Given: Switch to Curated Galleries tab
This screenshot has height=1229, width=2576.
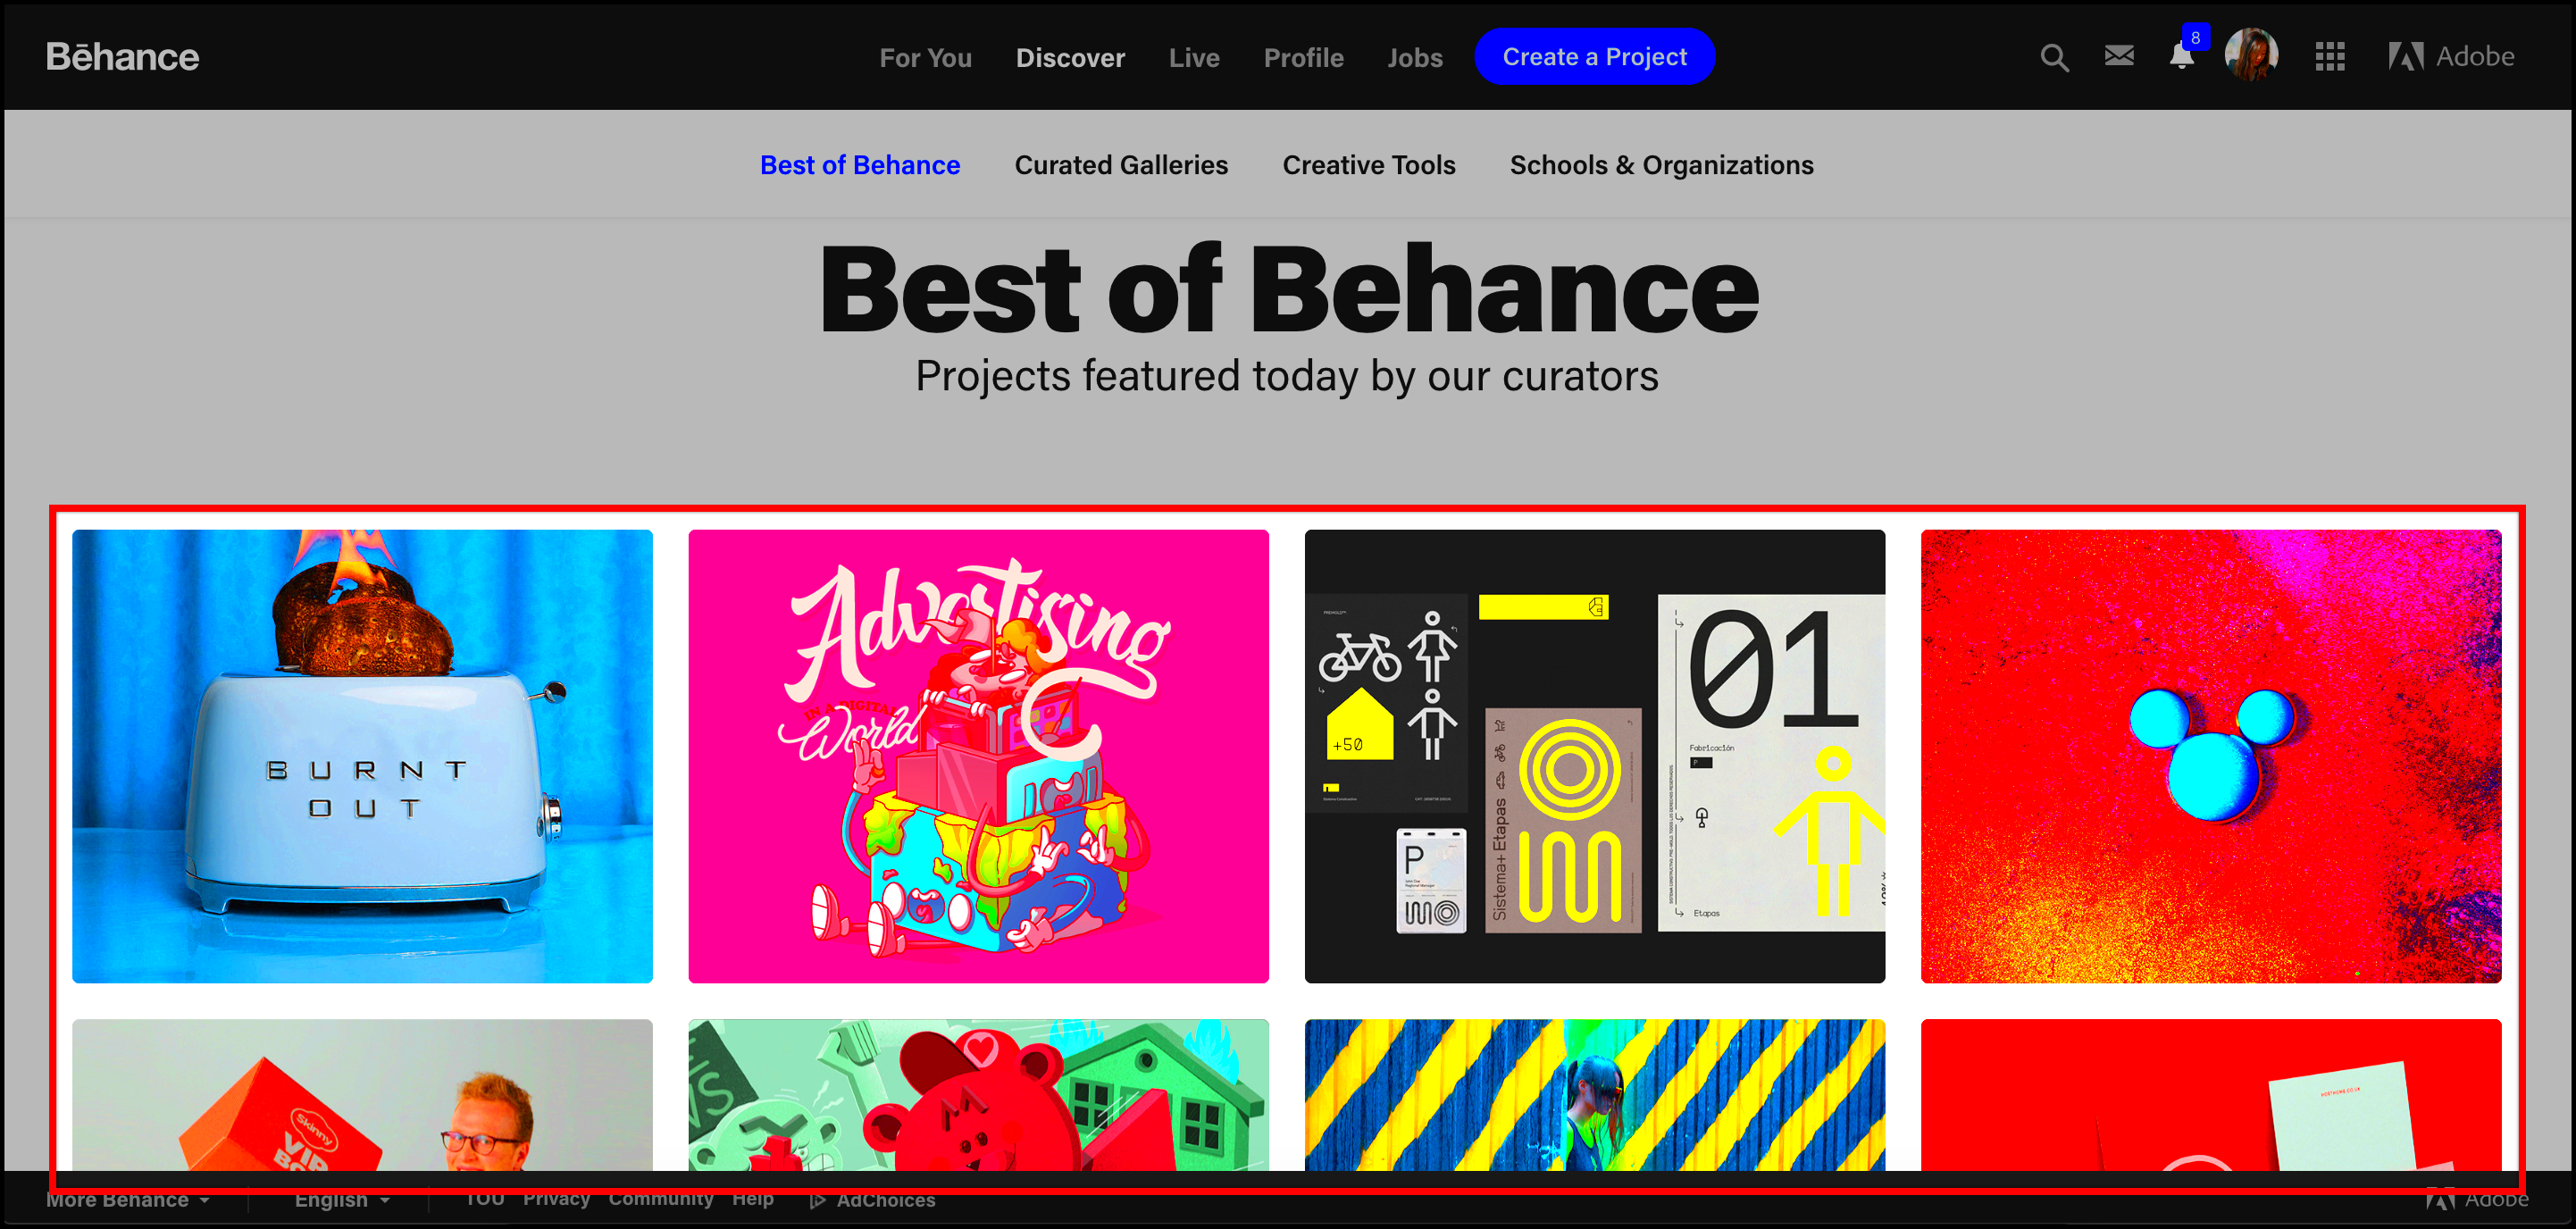Looking at the screenshot, I should [1122, 164].
